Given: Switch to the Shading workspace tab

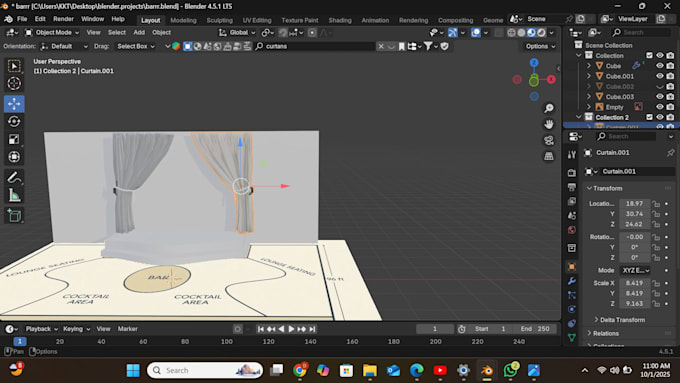Looking at the screenshot, I should 340,20.
